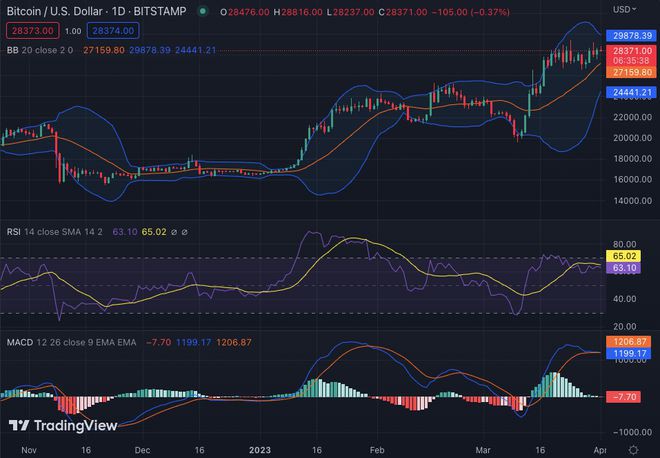660x458 pixels.
Task: Click the 80.00 RSI axis label
Action: click(x=625, y=244)
